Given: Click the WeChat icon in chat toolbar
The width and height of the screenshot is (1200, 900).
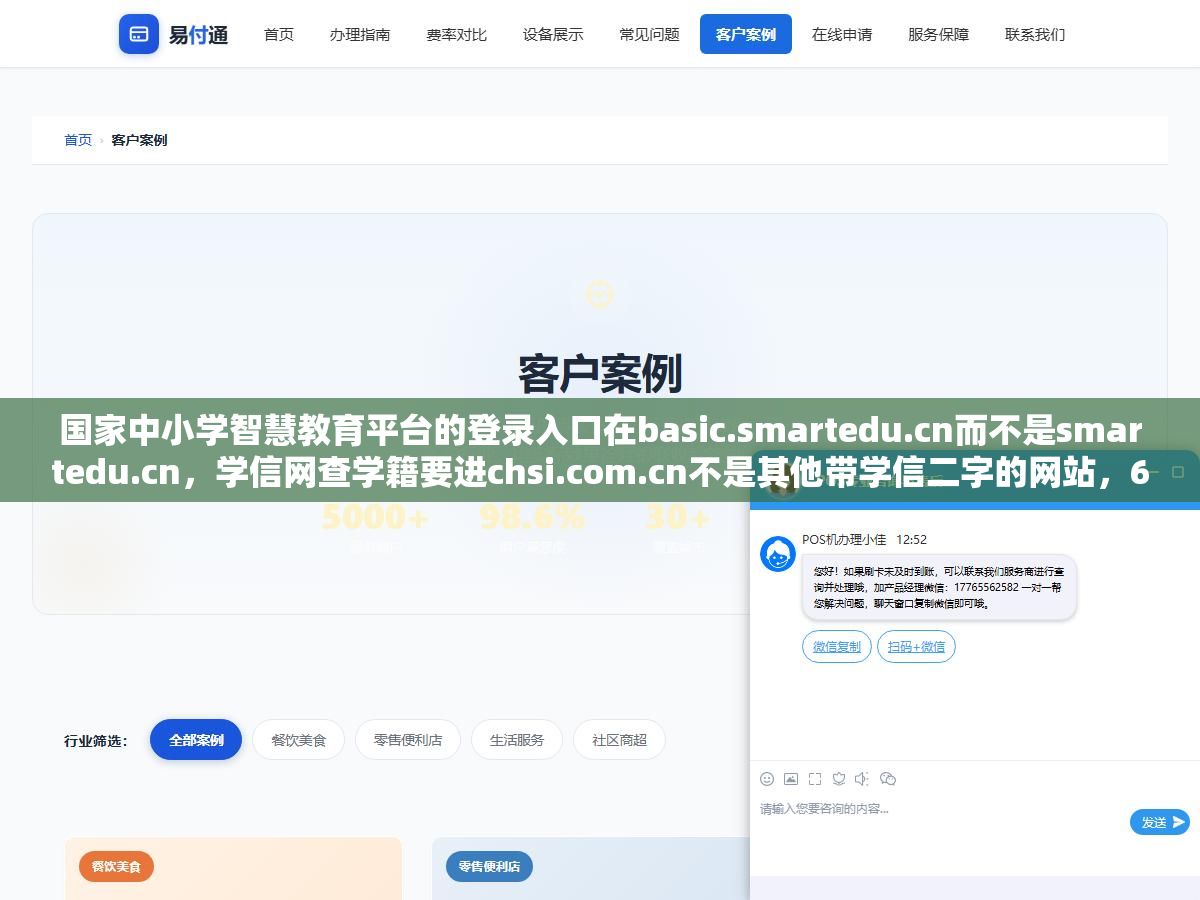Looking at the screenshot, I should (x=887, y=779).
